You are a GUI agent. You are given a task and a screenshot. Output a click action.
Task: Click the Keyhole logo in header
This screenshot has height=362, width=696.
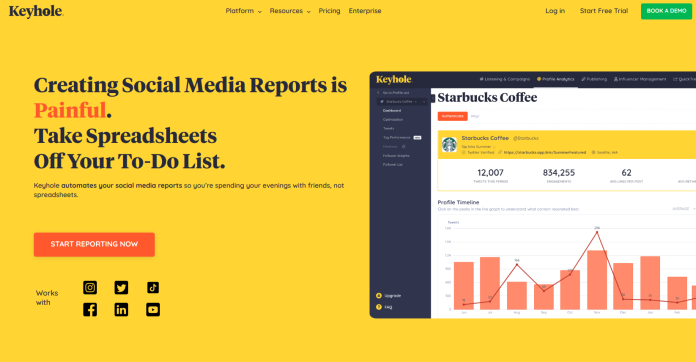coord(36,11)
